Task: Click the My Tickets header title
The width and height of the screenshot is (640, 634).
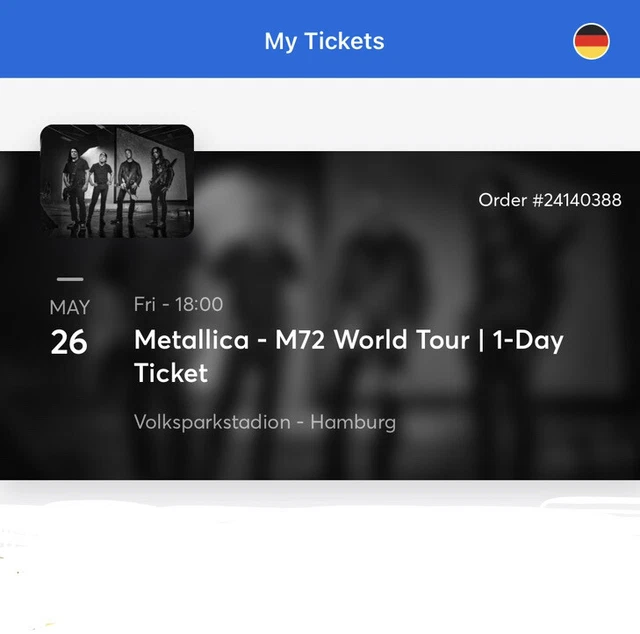Action: point(324,41)
